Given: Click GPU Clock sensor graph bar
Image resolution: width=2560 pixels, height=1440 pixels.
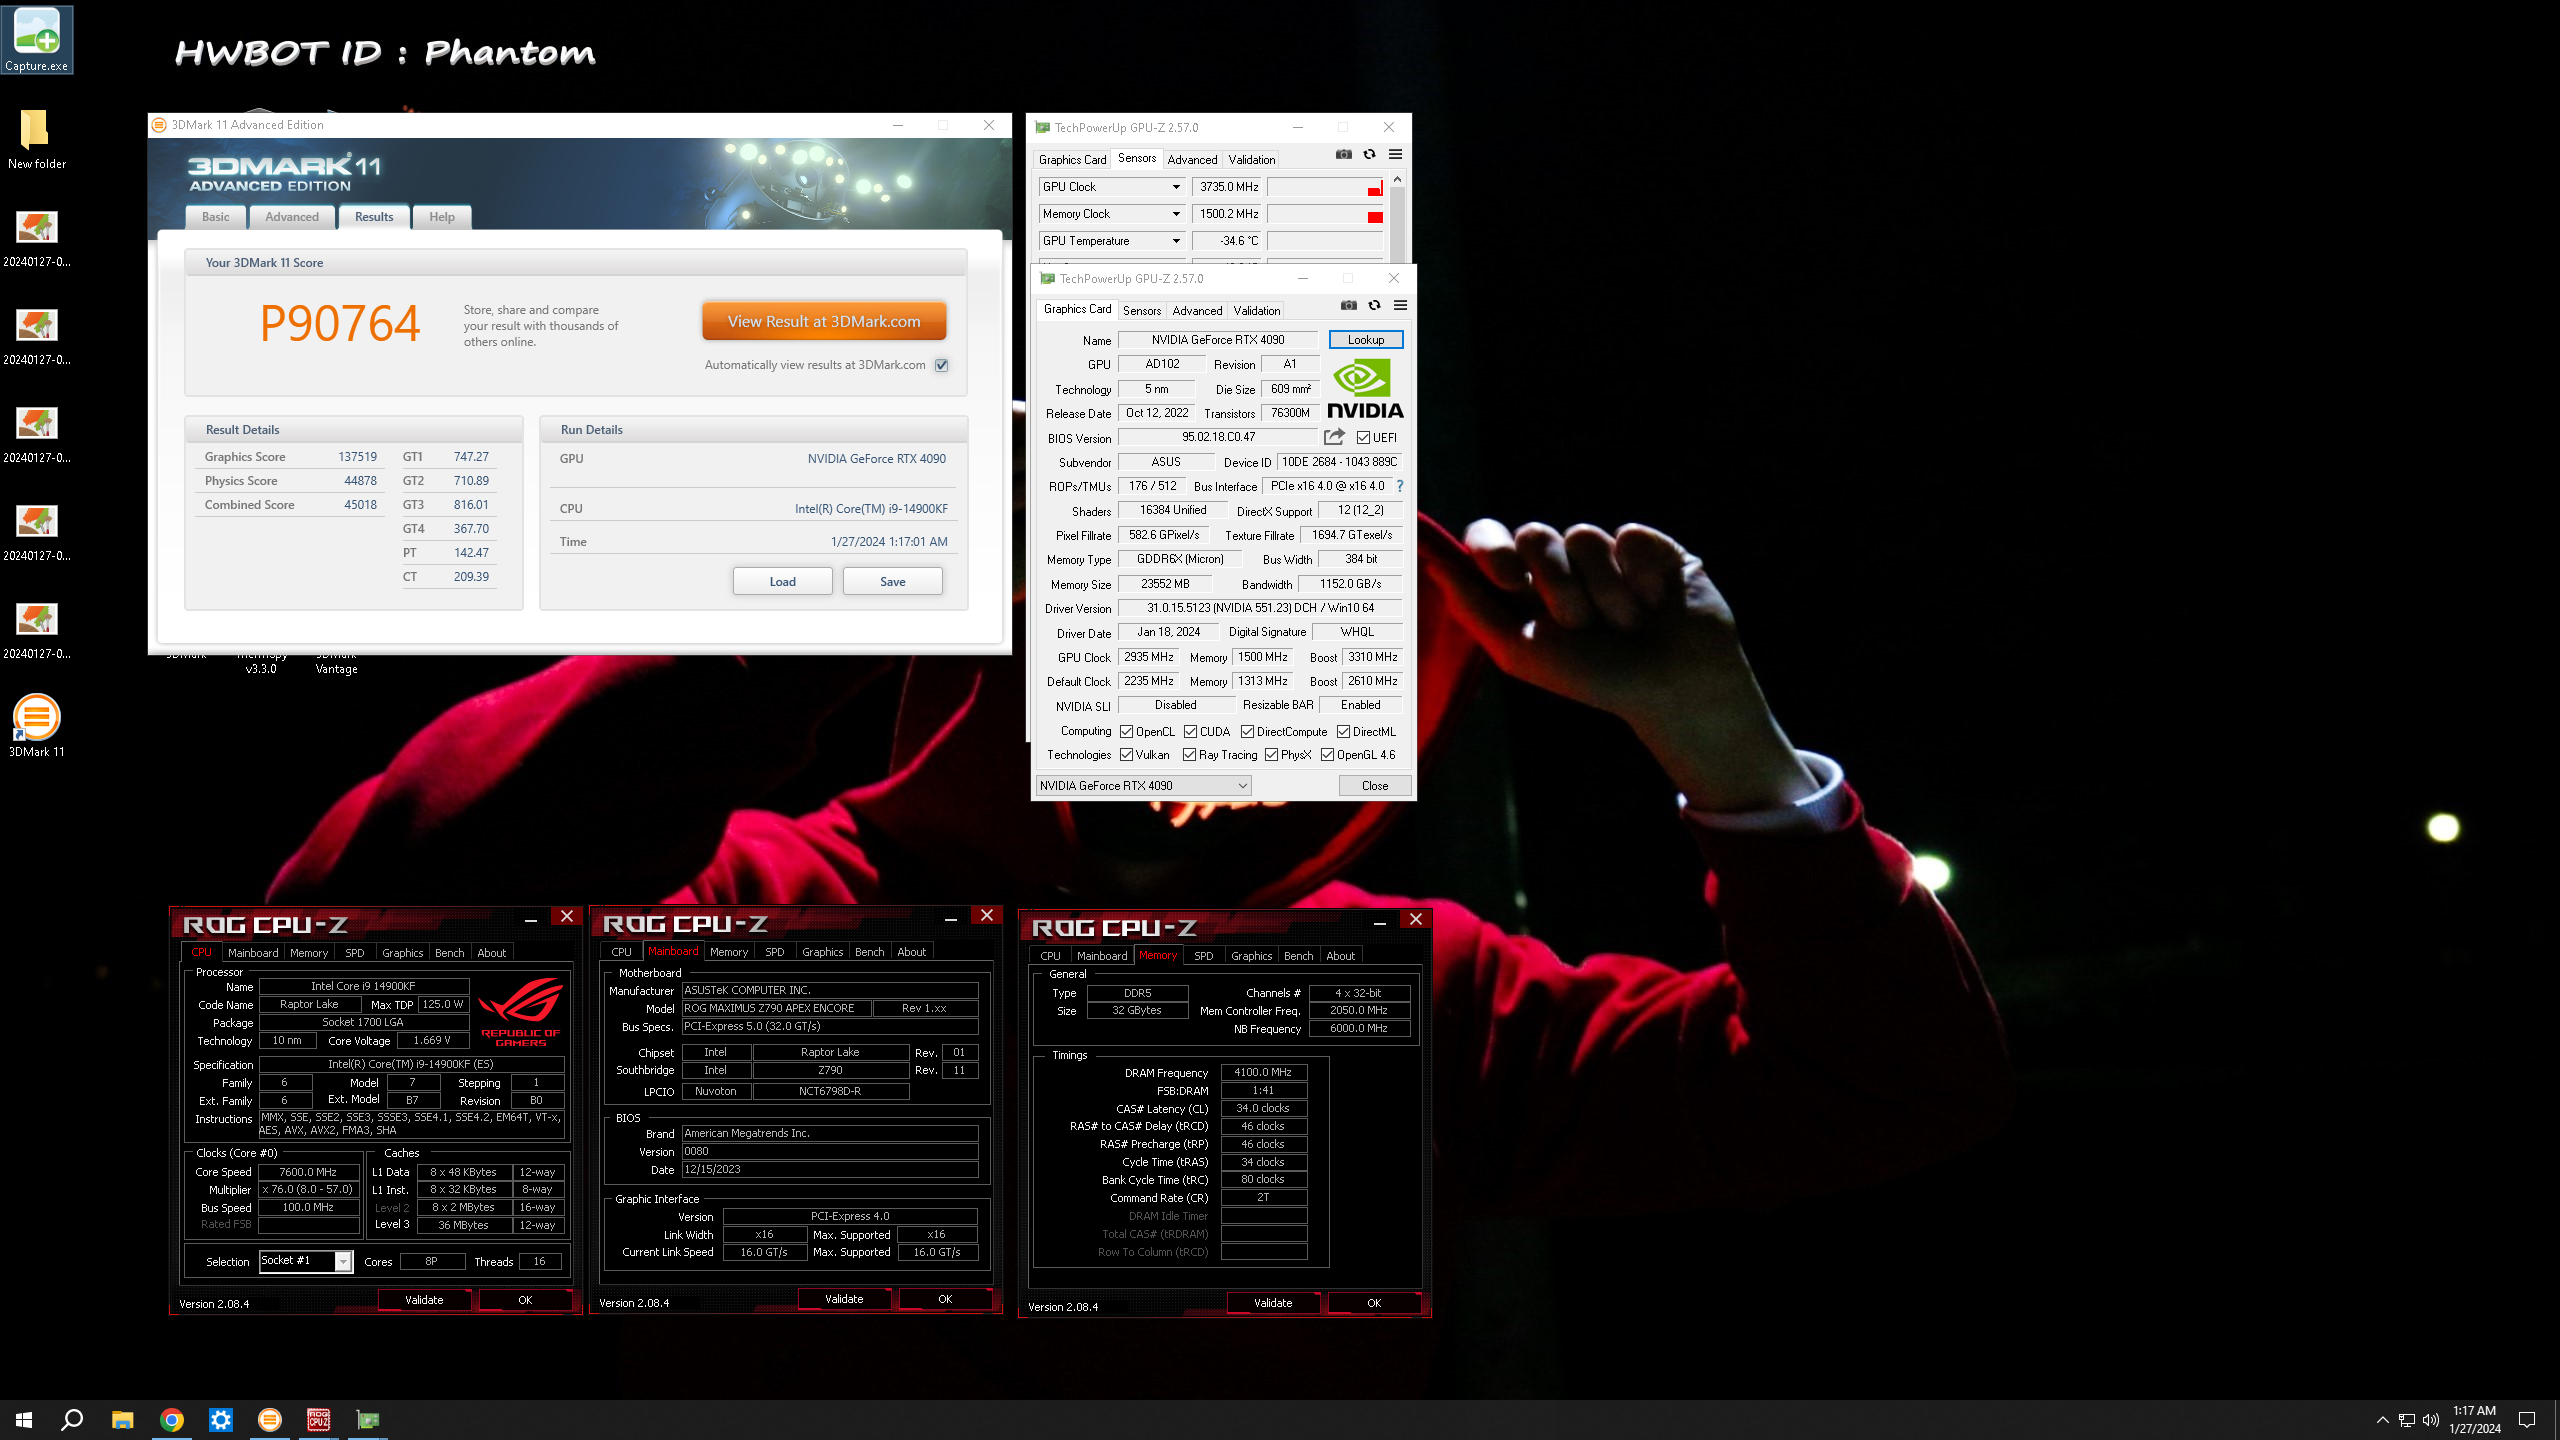Looking at the screenshot, I should 1326,187.
